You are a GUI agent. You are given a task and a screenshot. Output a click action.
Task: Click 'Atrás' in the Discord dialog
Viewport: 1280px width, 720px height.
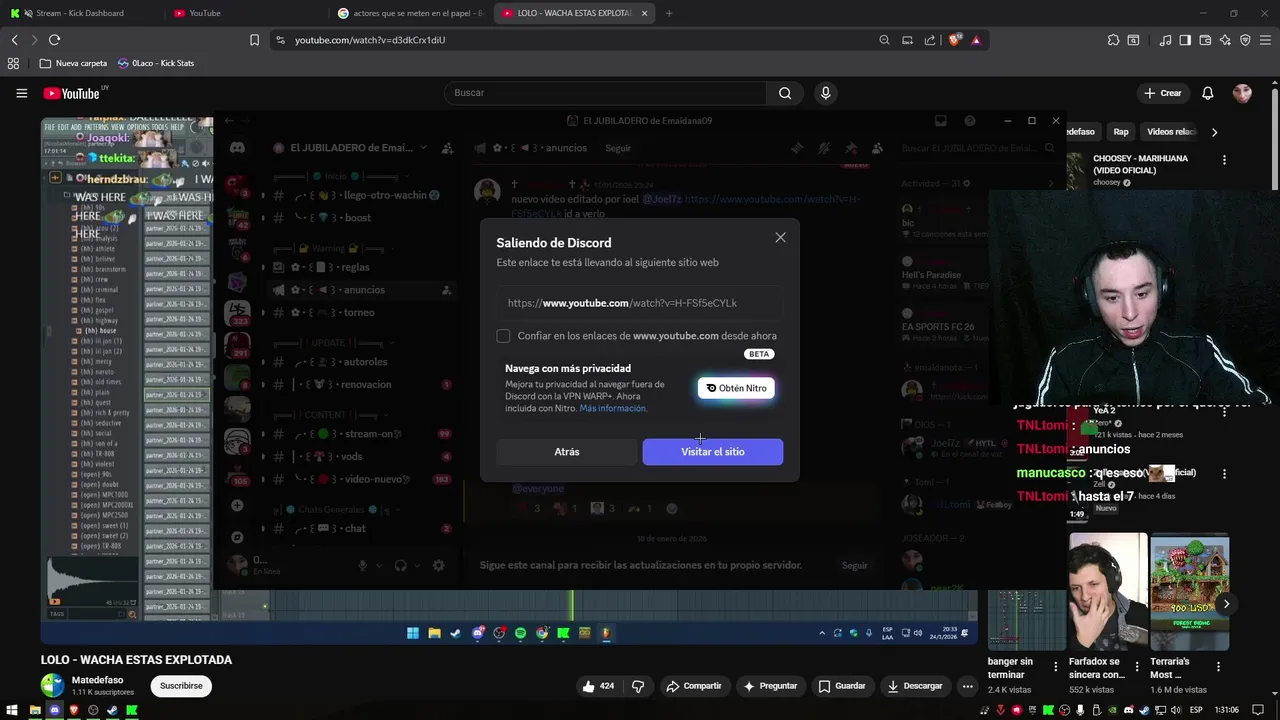tap(567, 452)
